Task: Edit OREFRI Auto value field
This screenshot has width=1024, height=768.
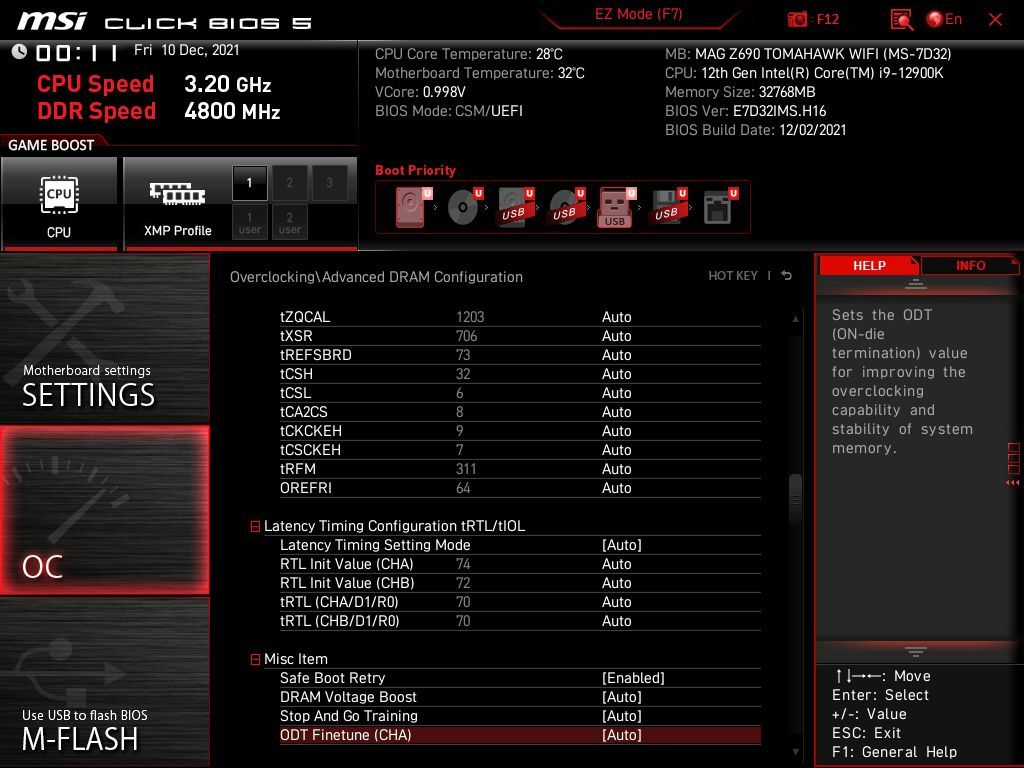Action: [x=616, y=487]
